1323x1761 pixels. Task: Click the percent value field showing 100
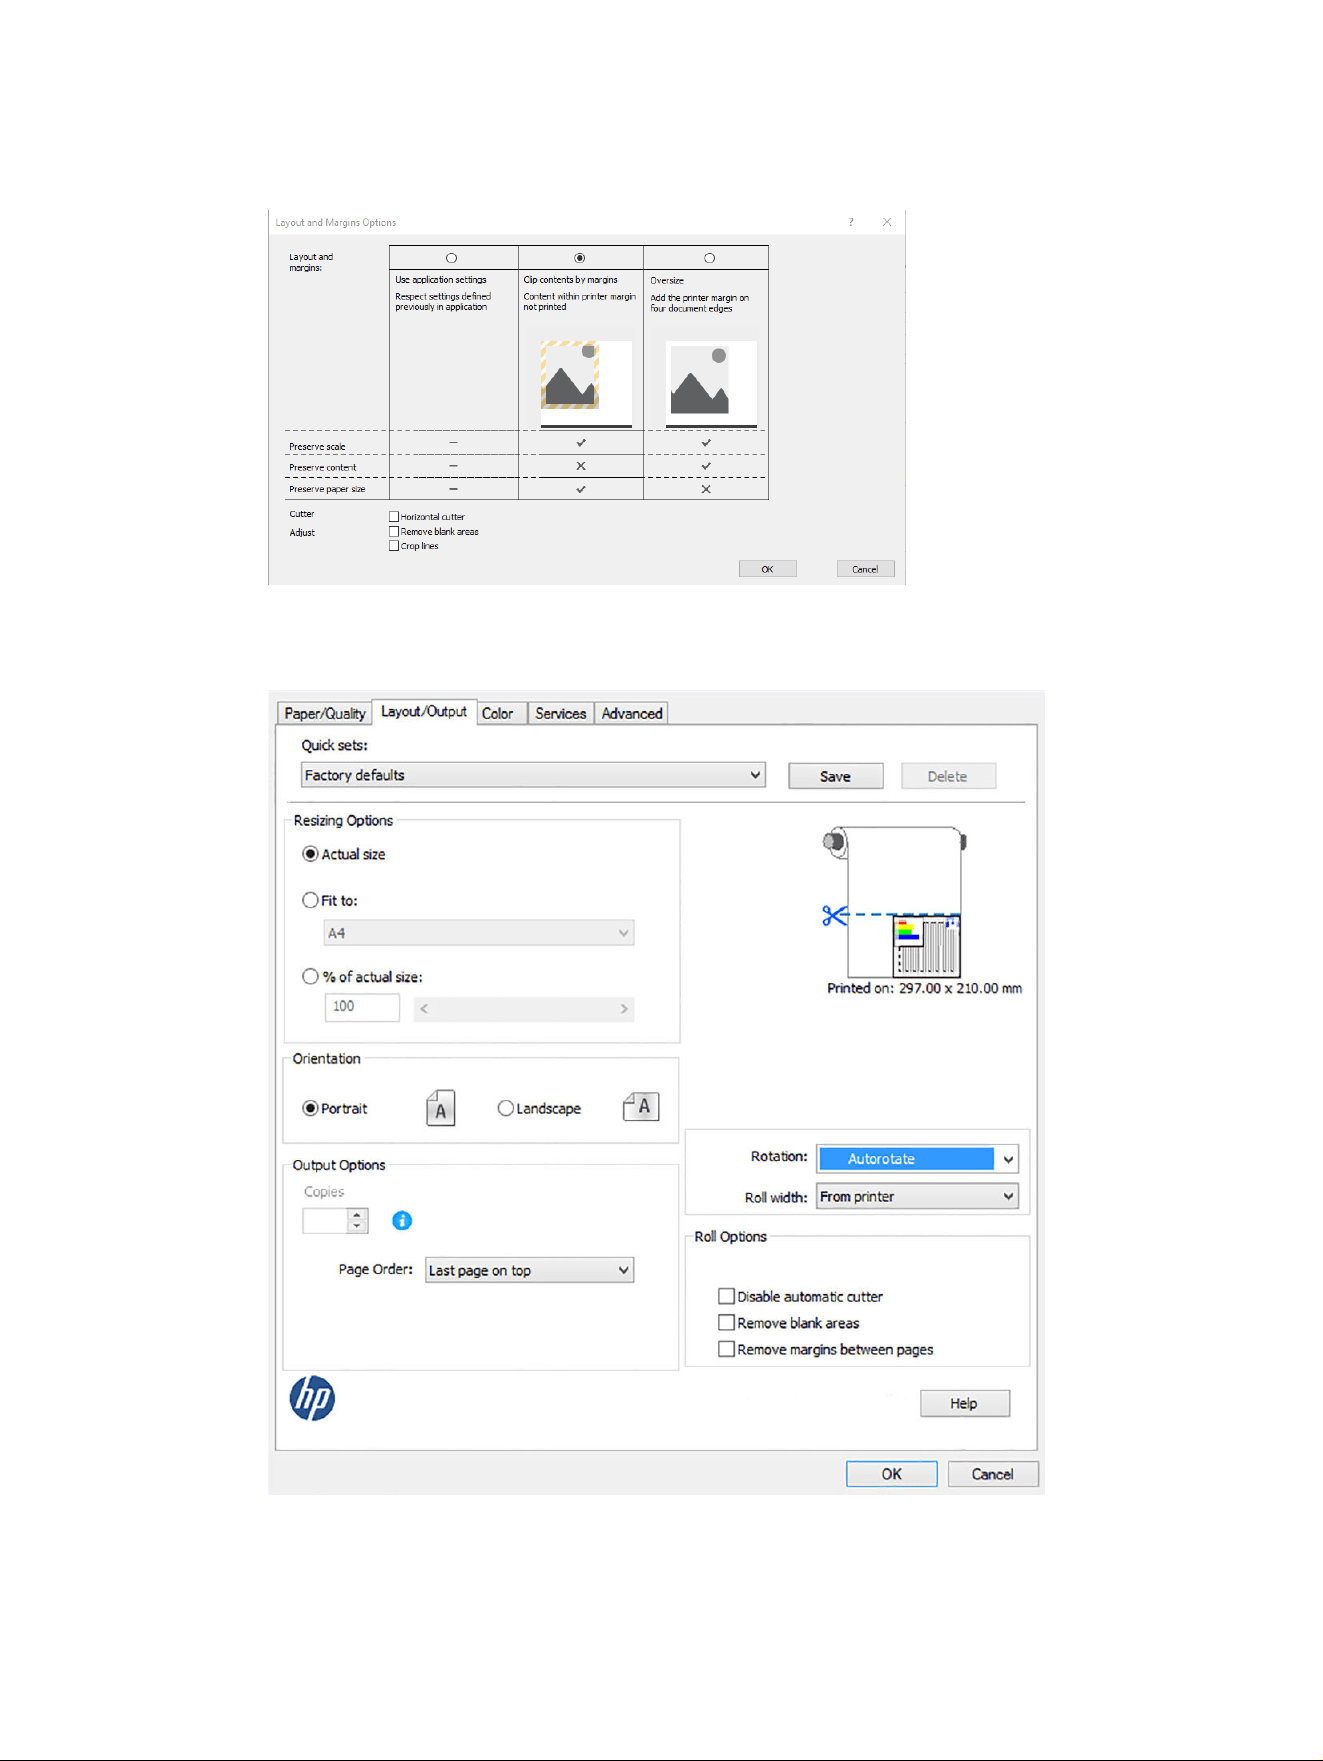pos(362,1007)
